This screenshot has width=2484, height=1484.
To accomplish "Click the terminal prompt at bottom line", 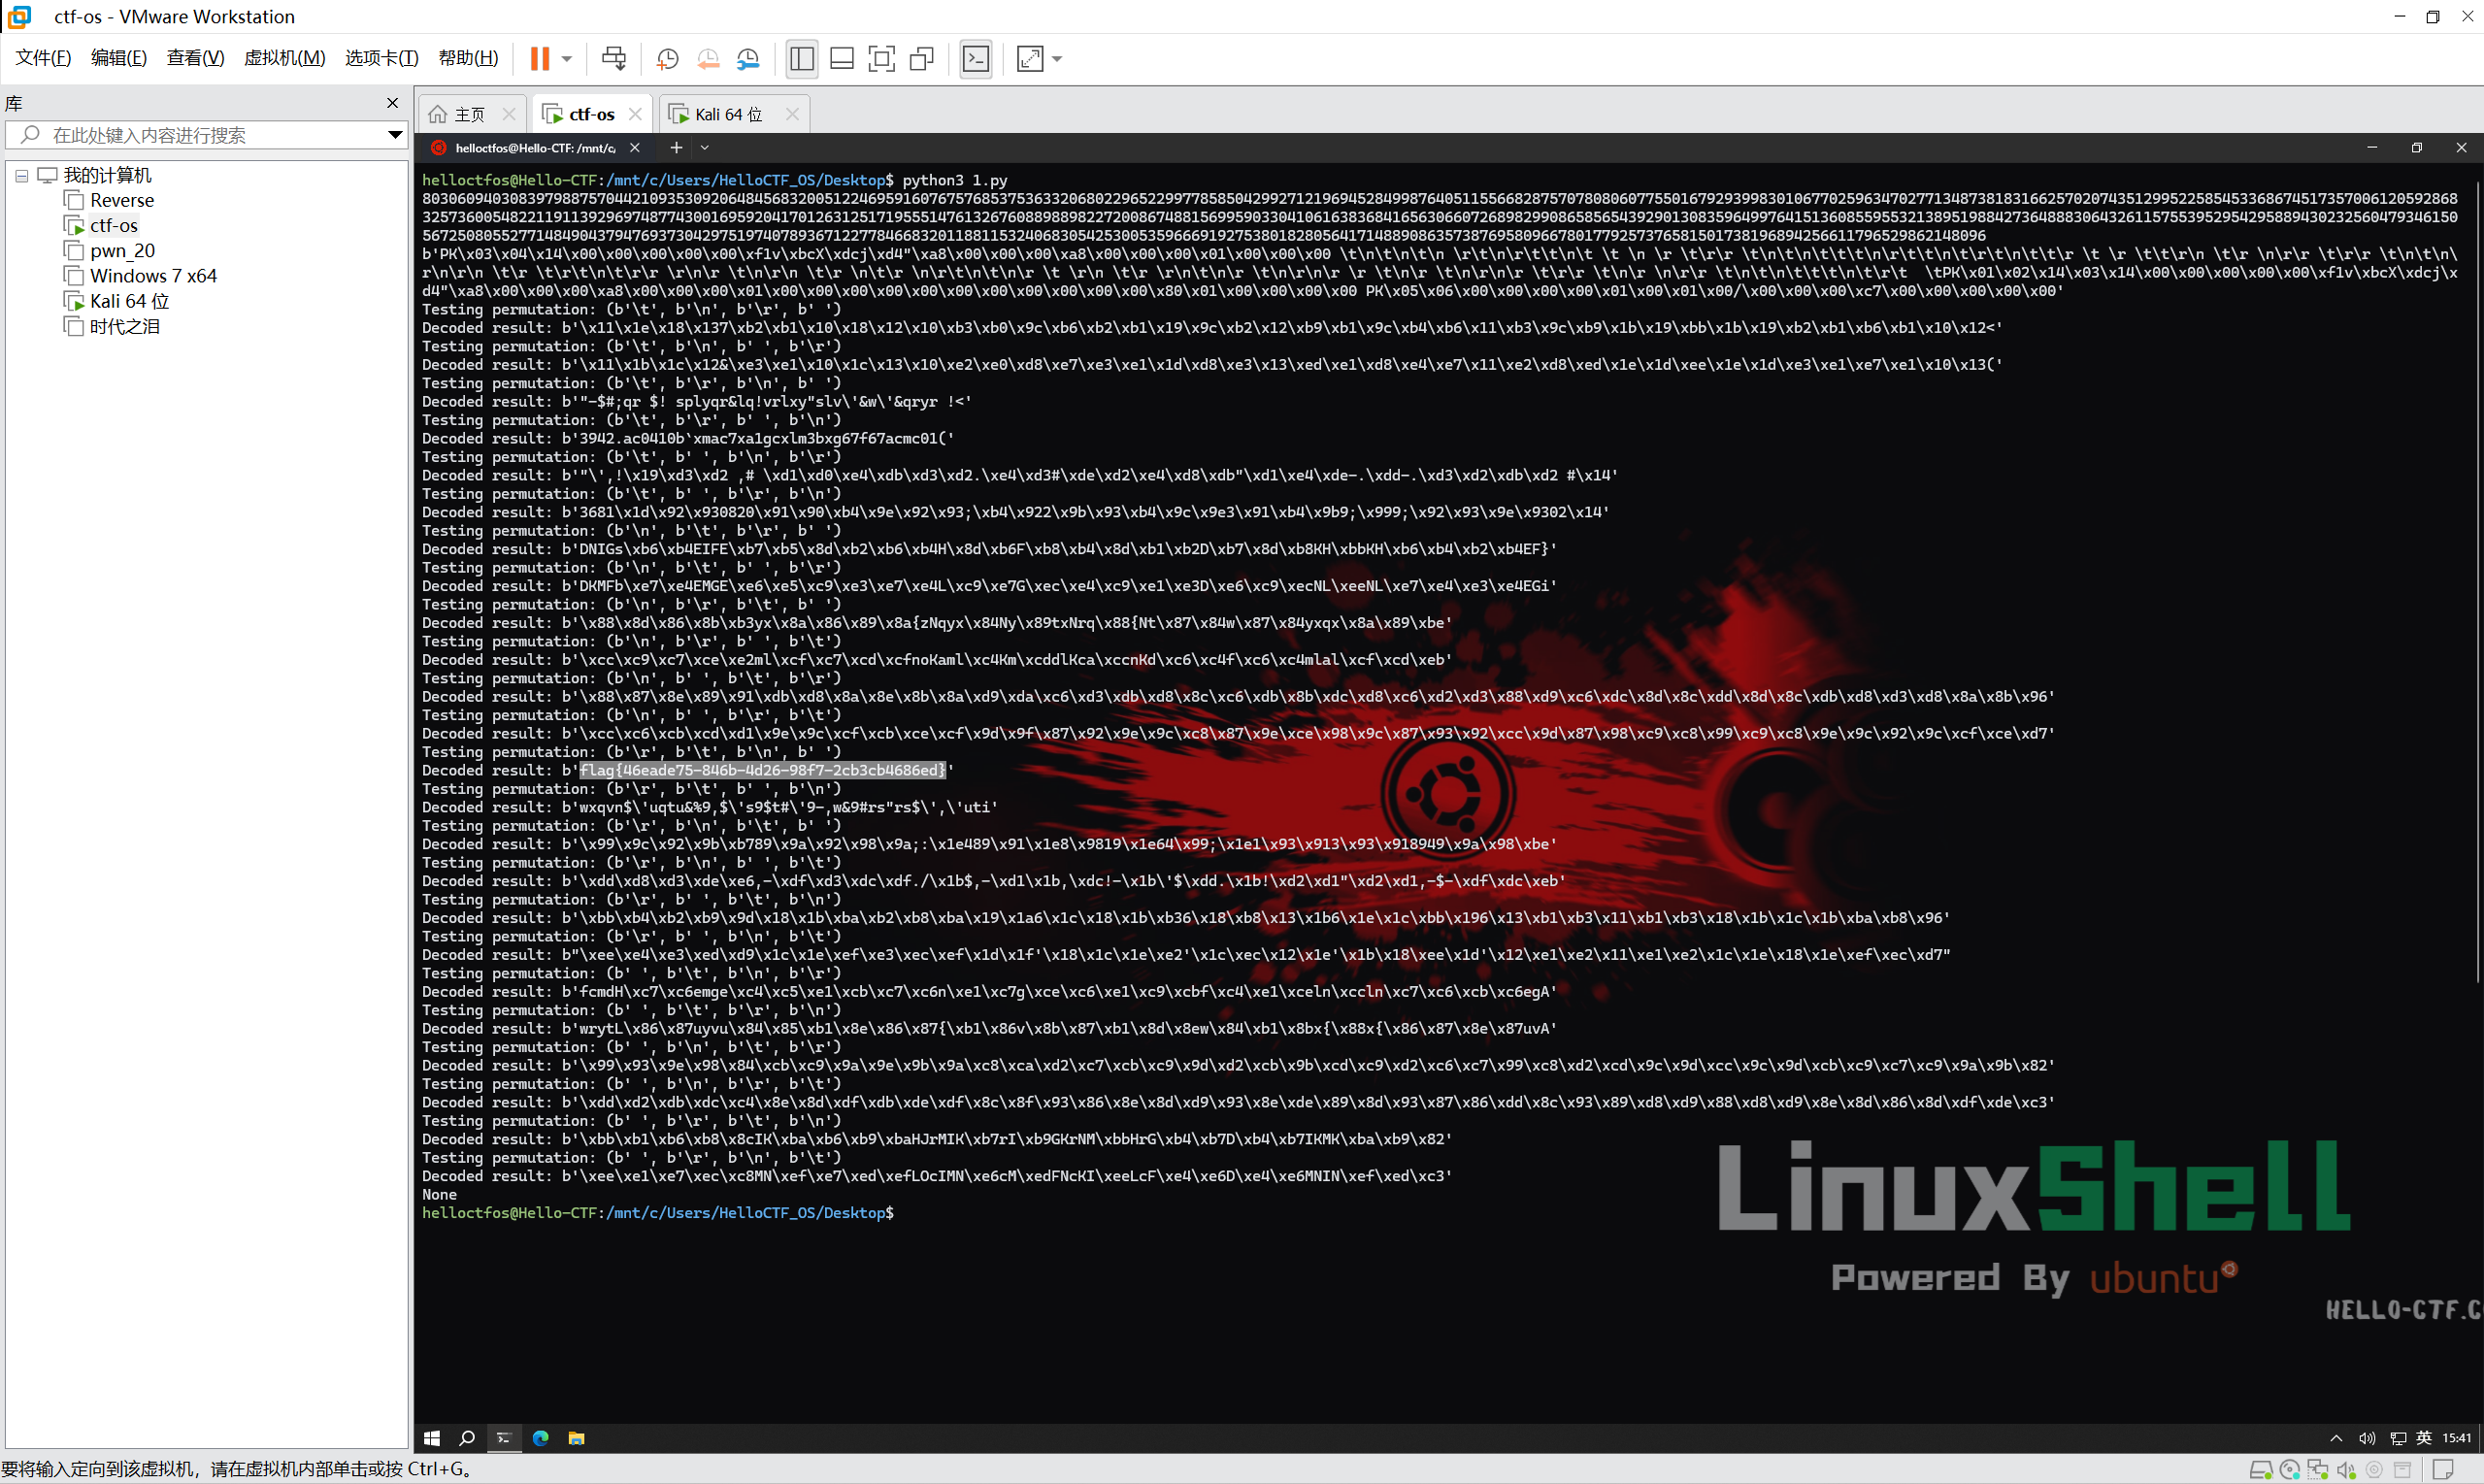I will (x=658, y=1213).
